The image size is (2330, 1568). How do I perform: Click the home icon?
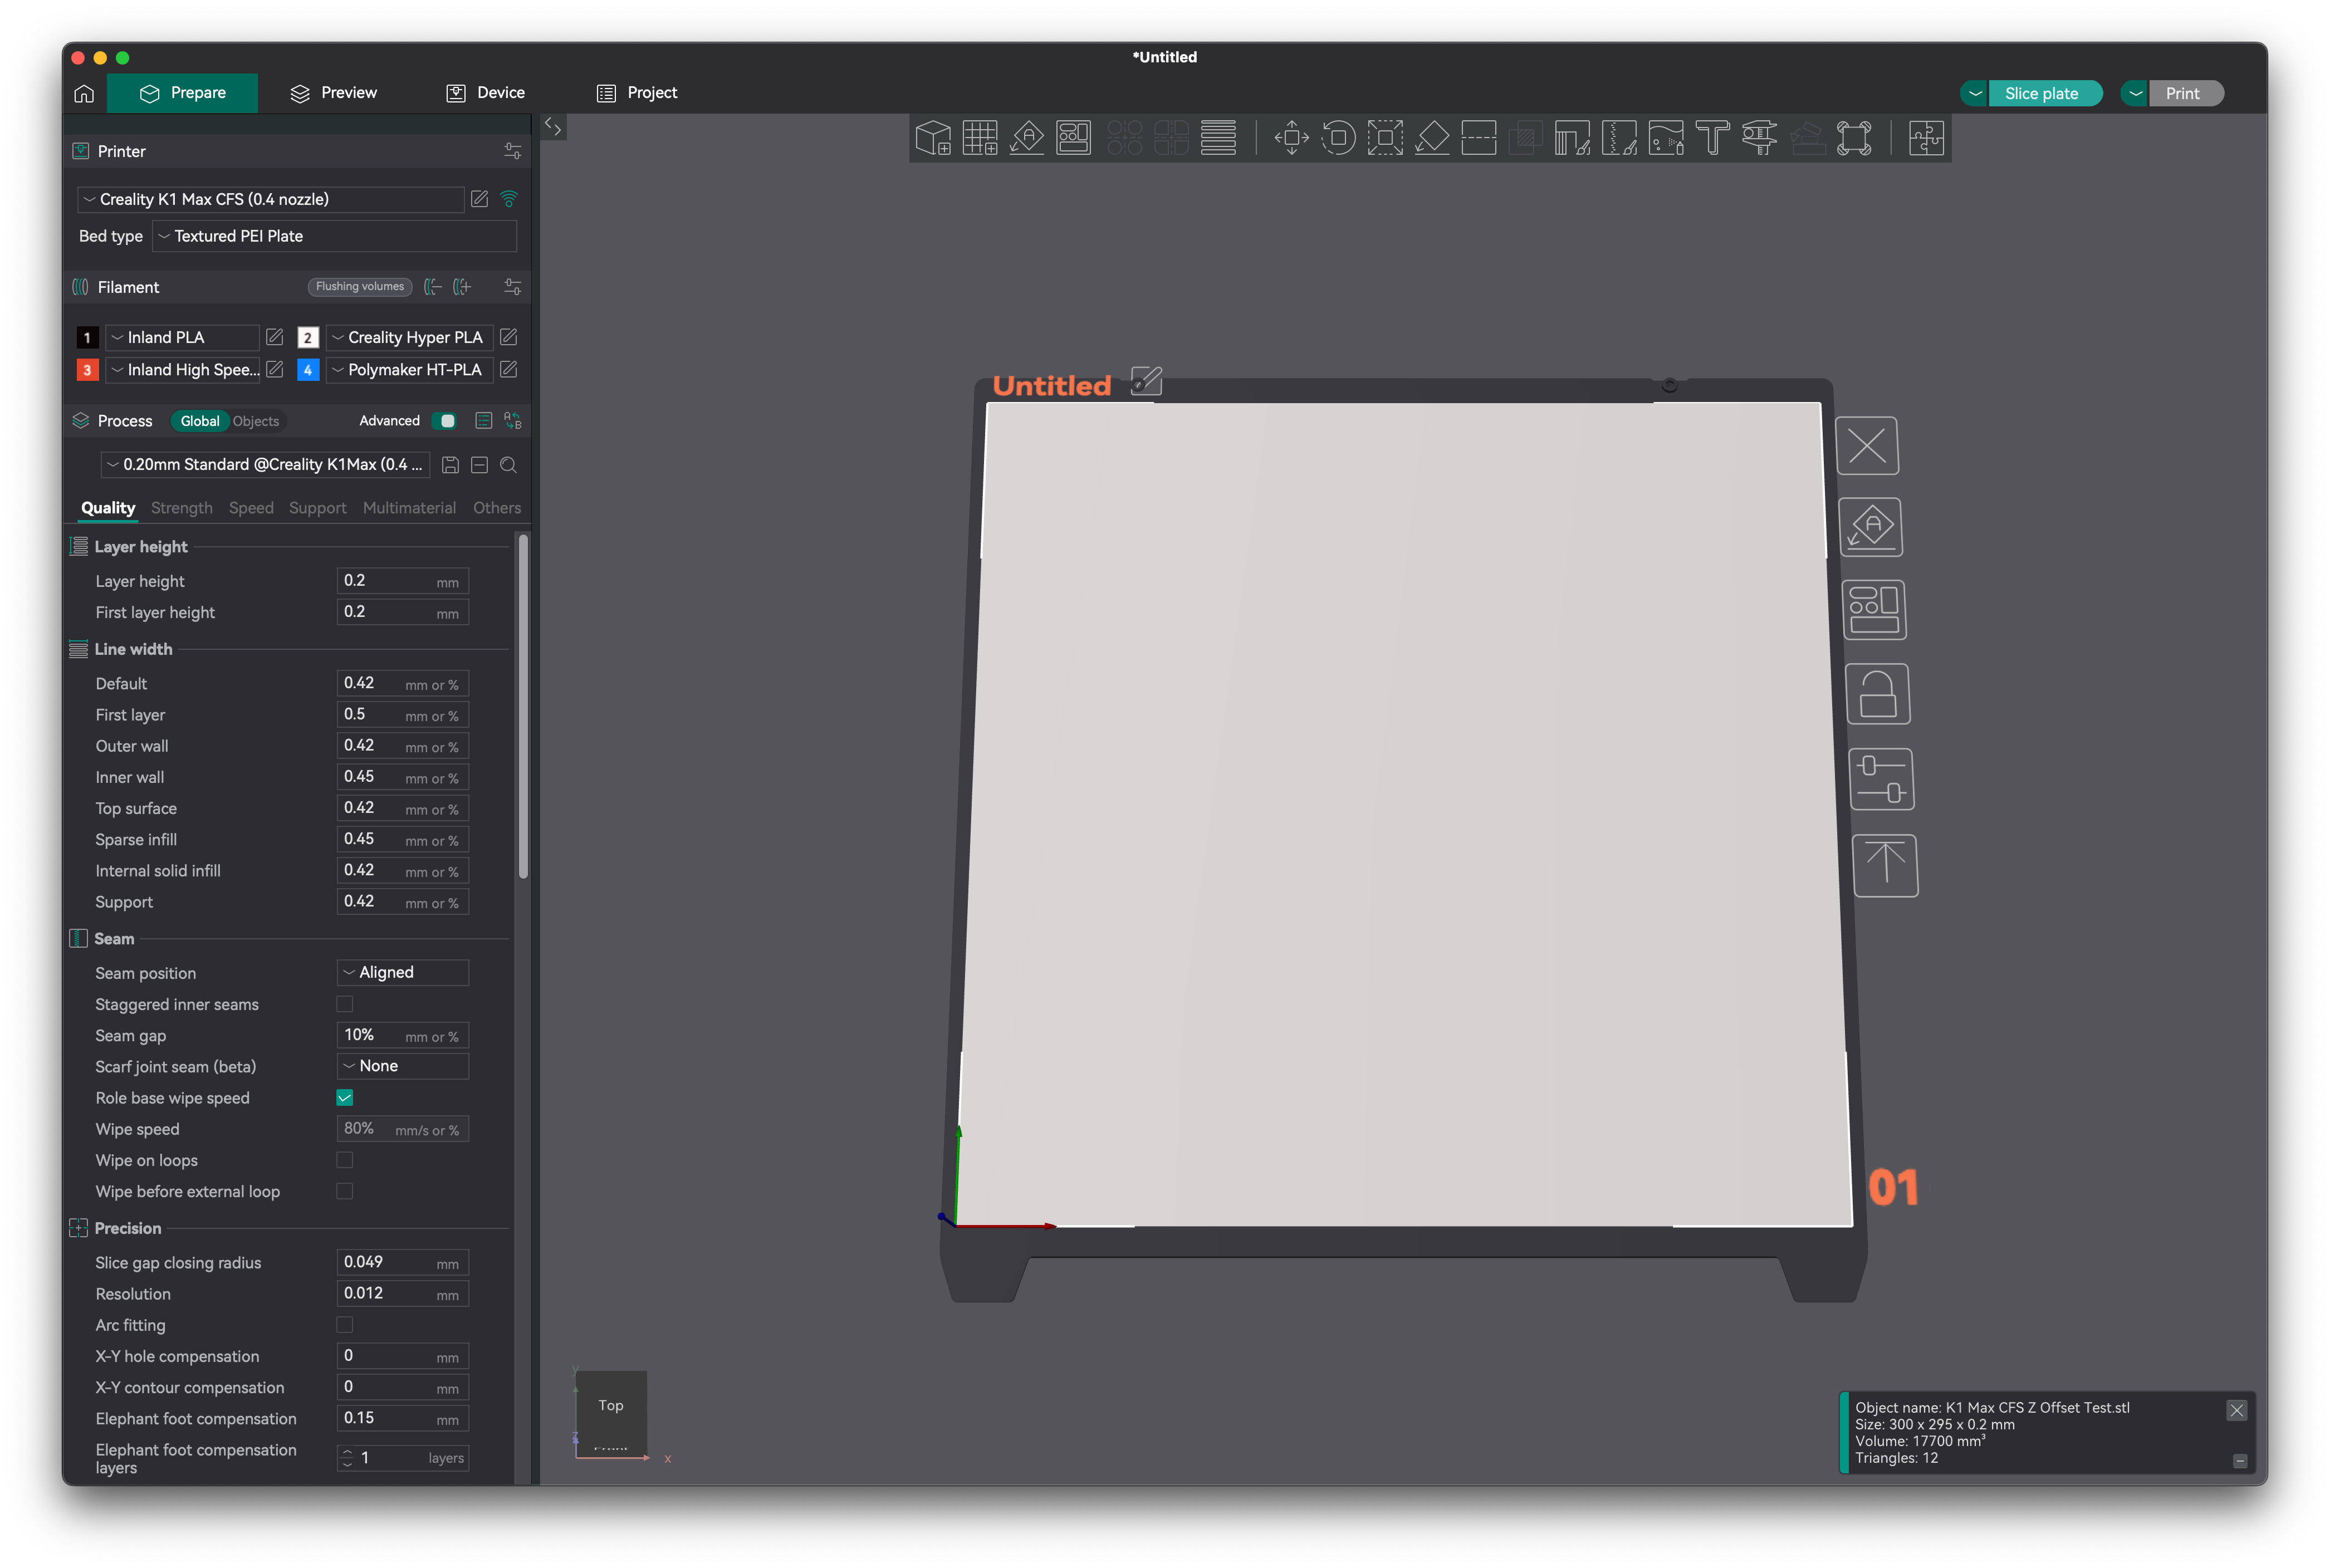point(84,93)
